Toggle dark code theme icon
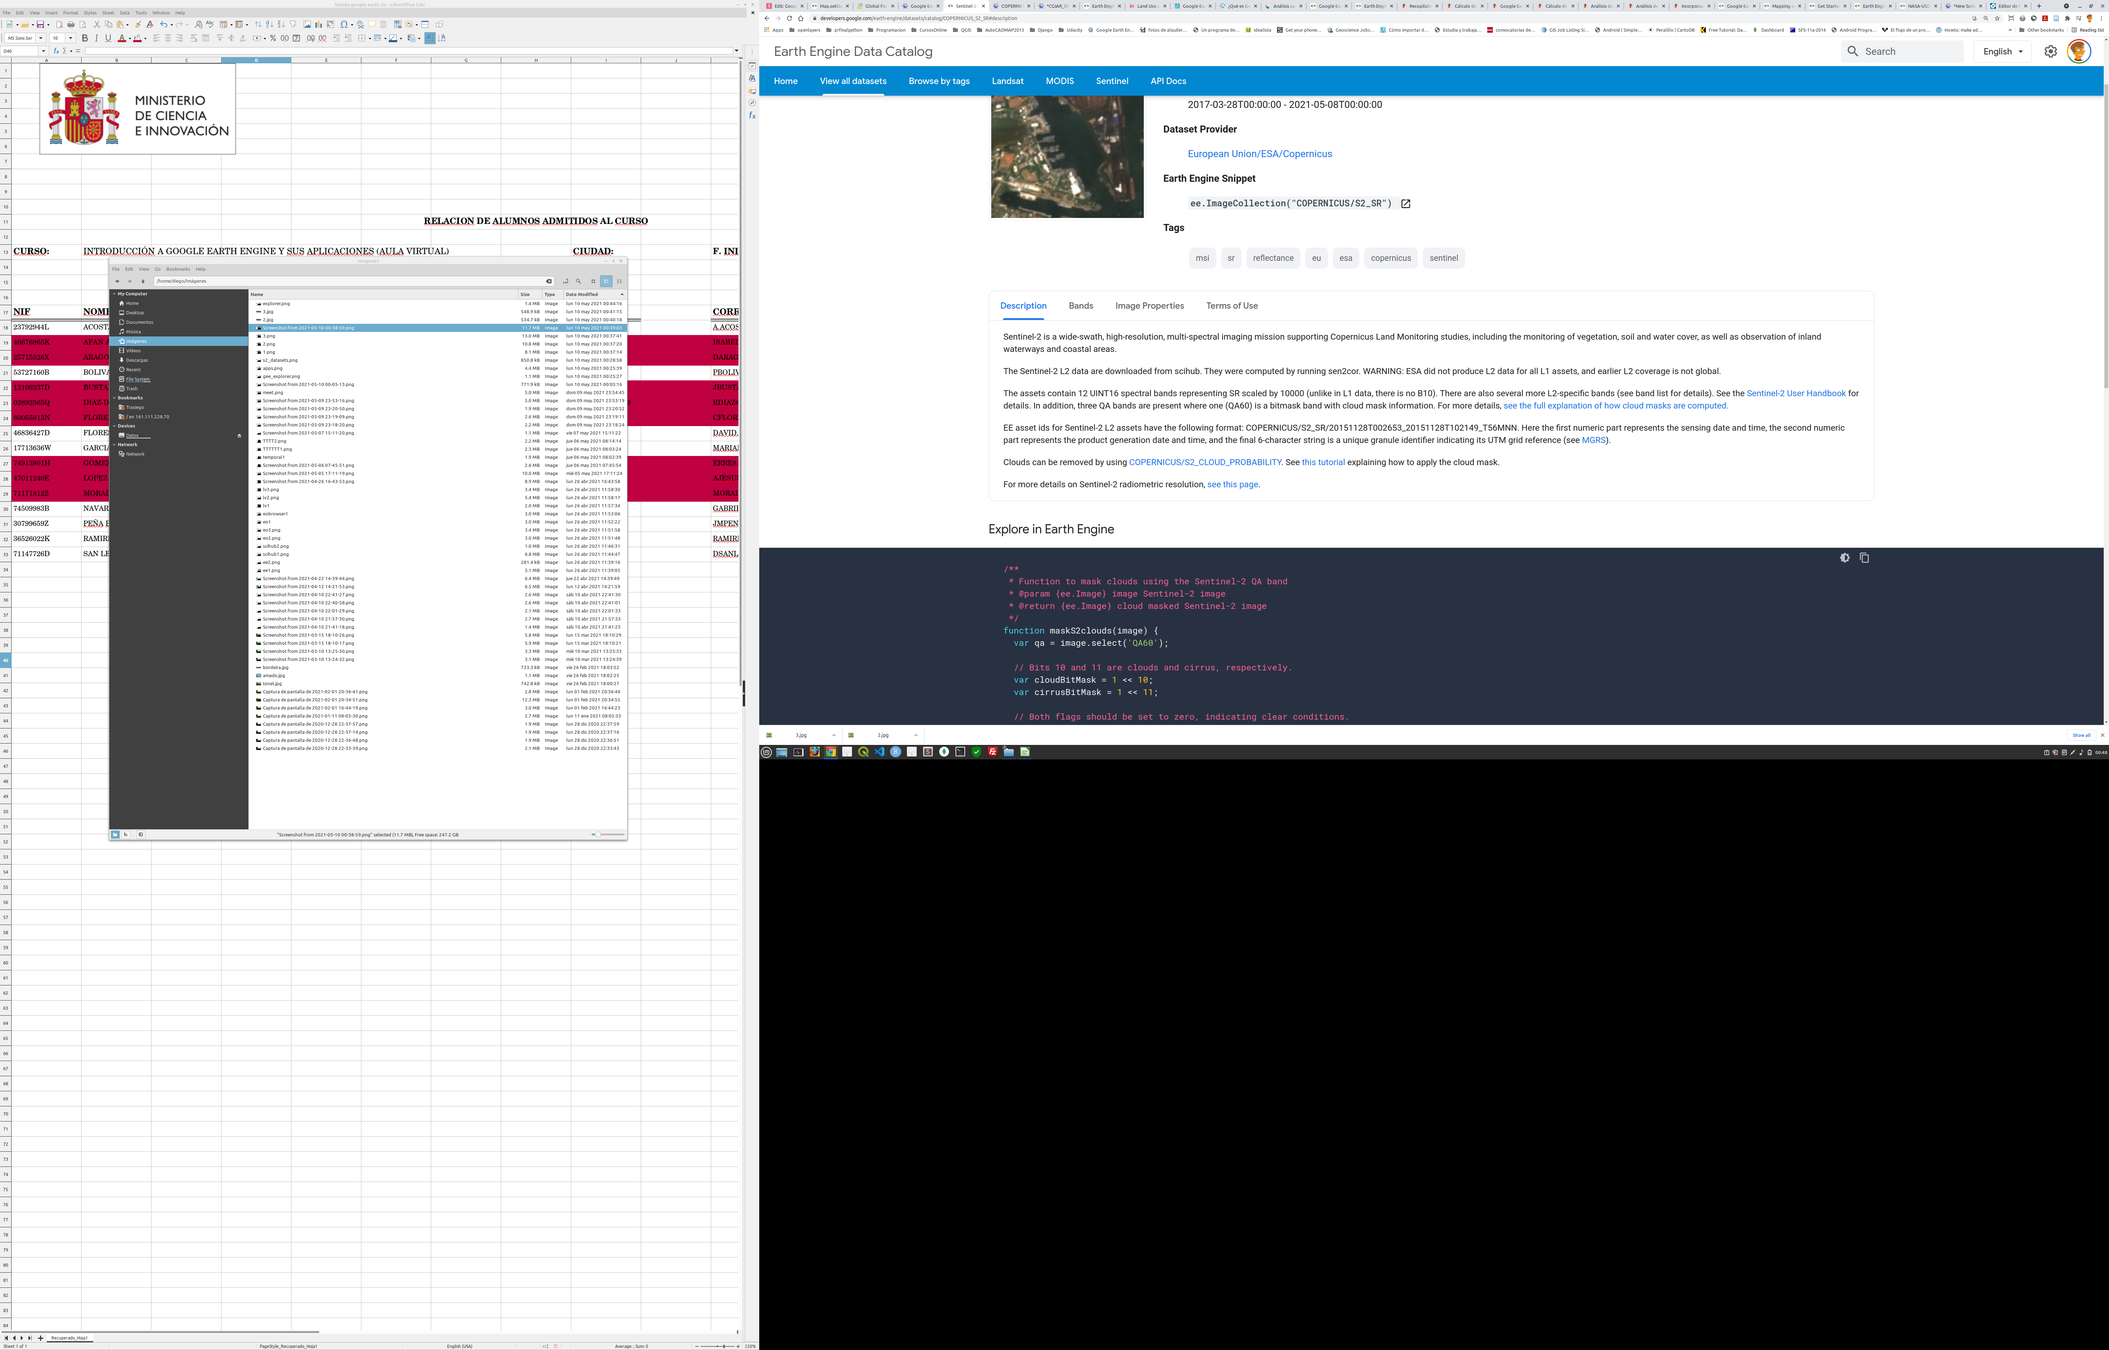The width and height of the screenshot is (2109, 1350). [x=1844, y=558]
